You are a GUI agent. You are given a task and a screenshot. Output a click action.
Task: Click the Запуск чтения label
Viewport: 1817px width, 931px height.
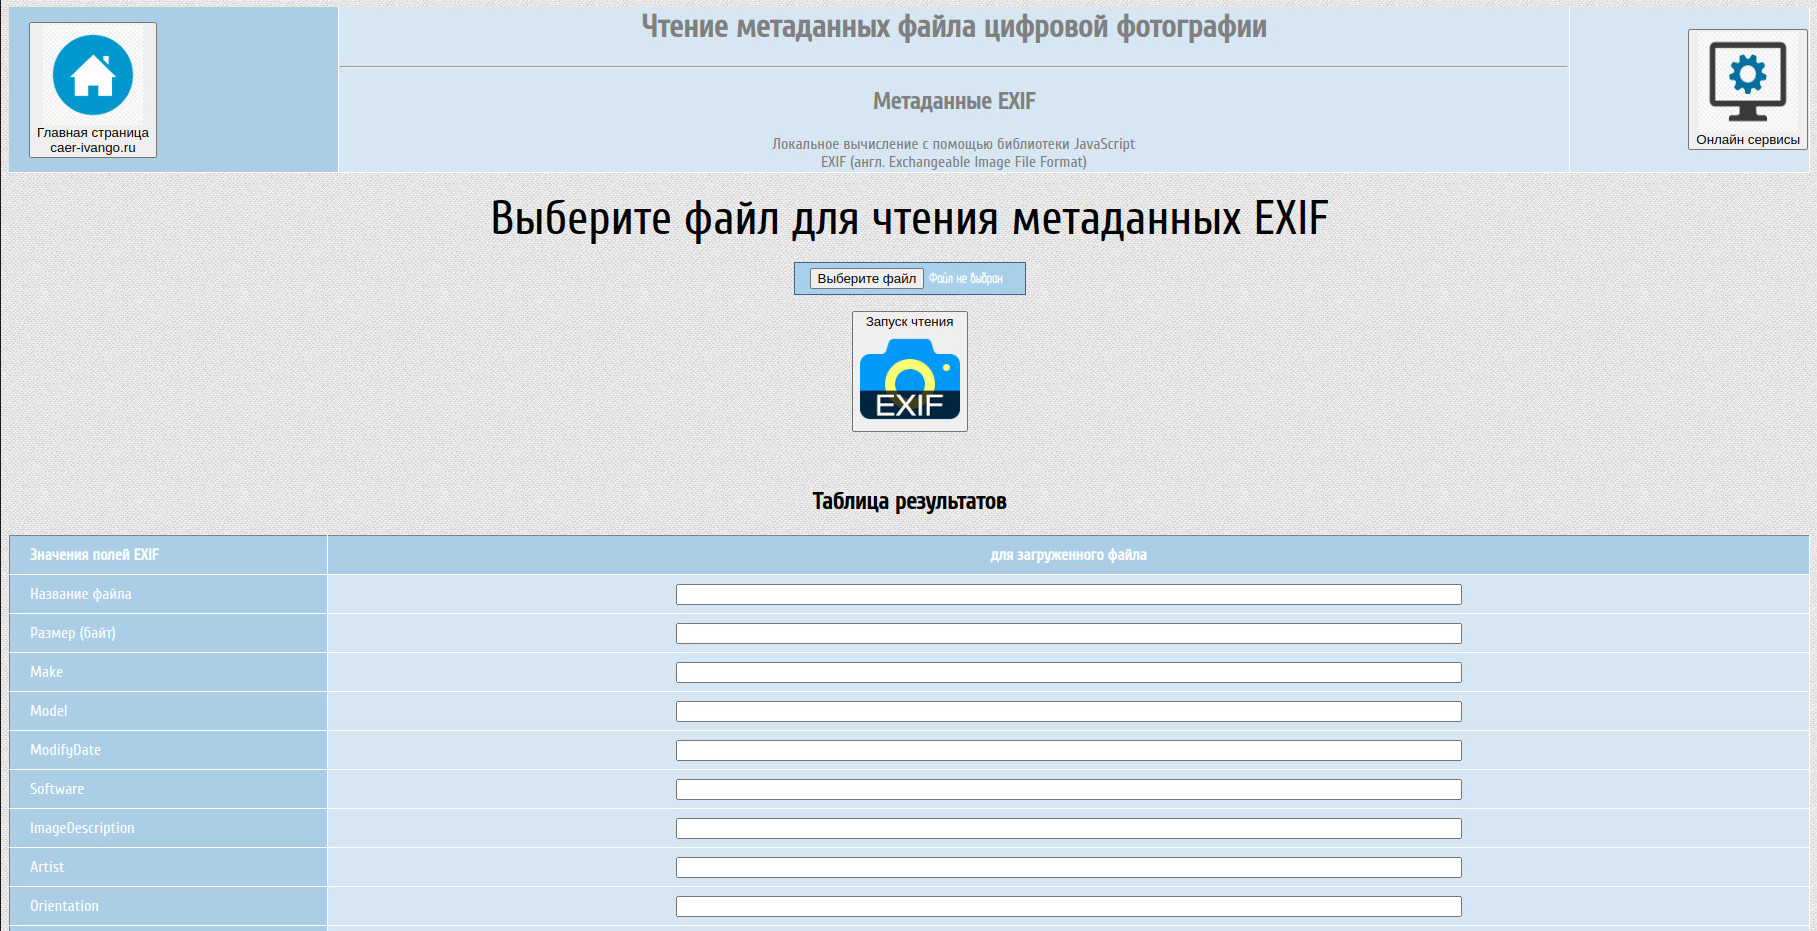[x=909, y=322]
